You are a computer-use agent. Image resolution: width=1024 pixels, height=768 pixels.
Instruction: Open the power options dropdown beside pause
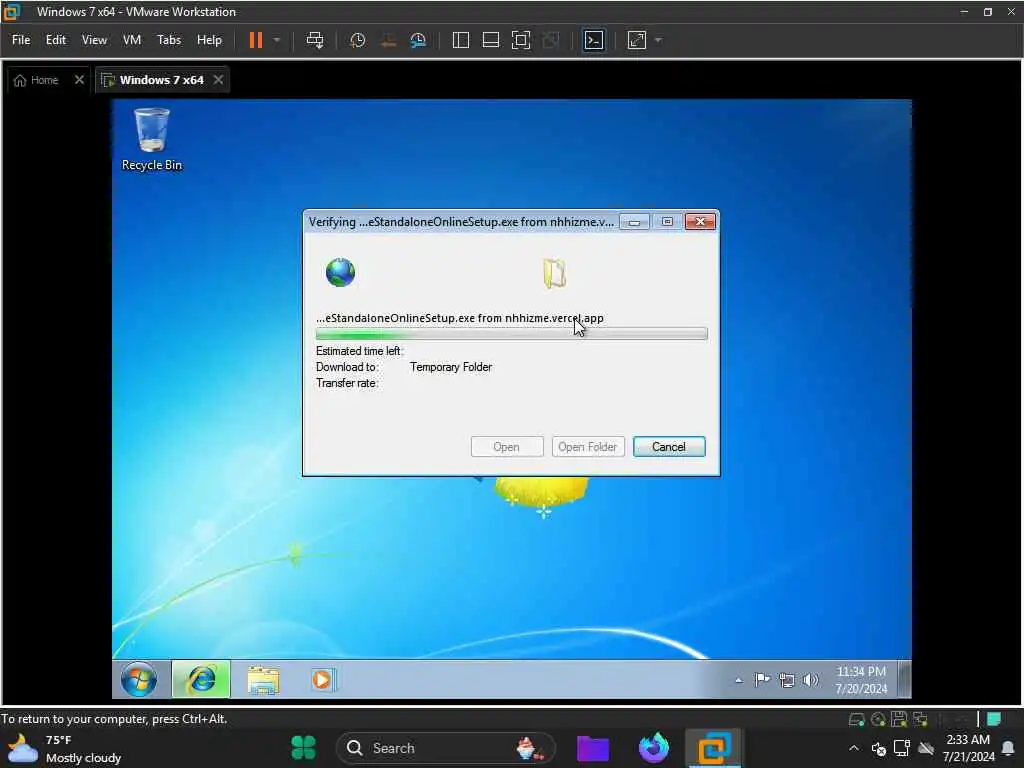(277, 40)
